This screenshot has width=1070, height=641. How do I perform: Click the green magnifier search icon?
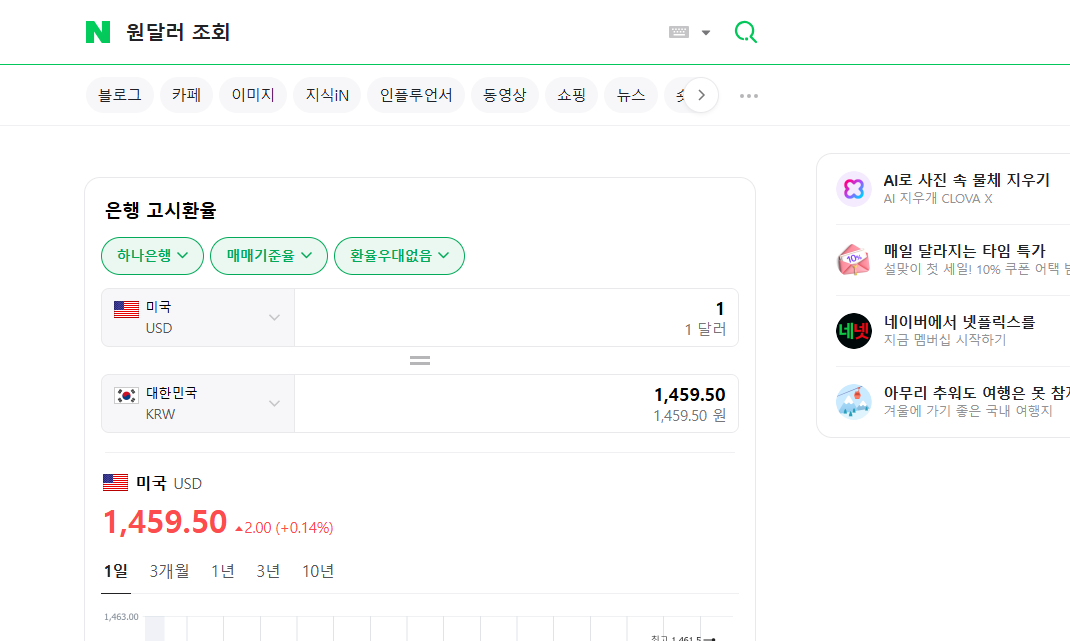click(x=745, y=31)
